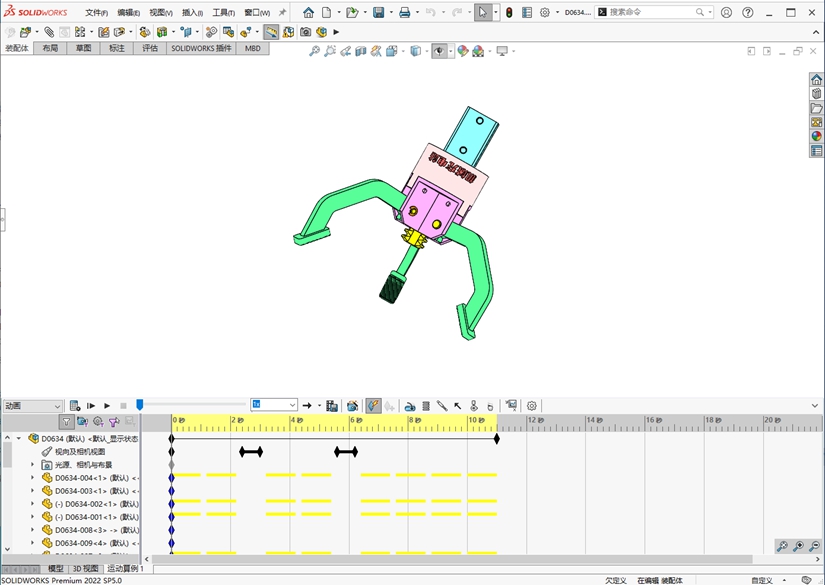This screenshot has height=585, width=825.
Task: Open Motion Study Properties gear
Action: [x=532, y=406]
